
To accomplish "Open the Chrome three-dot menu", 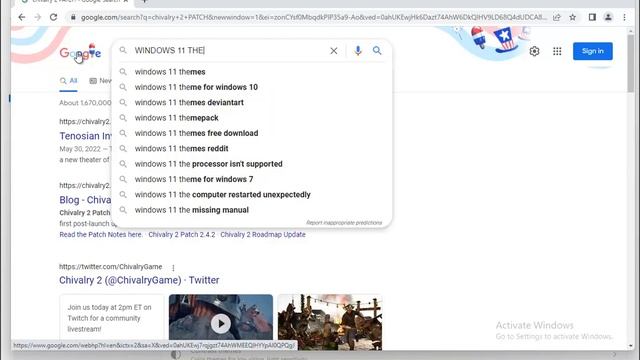I will coord(624,17).
